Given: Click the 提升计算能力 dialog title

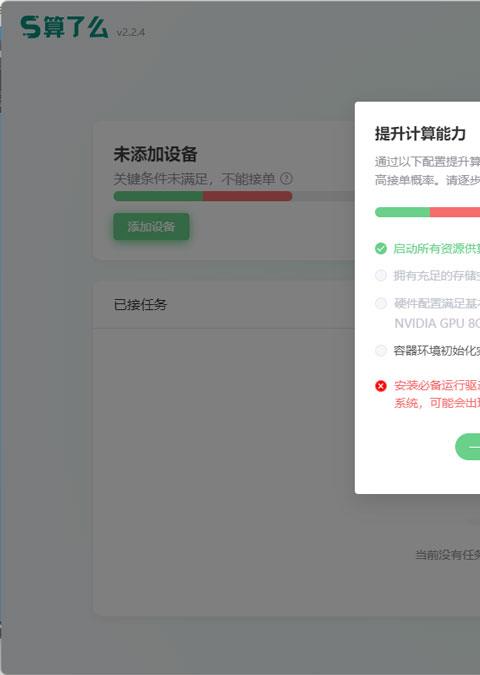Looking at the screenshot, I should [x=420, y=133].
